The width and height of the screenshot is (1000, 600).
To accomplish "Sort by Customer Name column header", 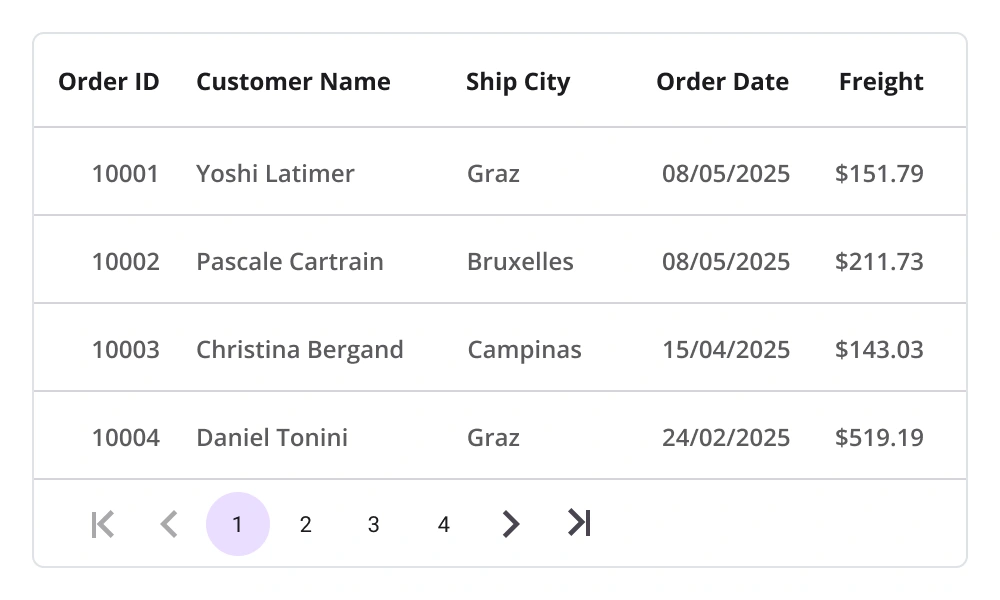I will [293, 82].
